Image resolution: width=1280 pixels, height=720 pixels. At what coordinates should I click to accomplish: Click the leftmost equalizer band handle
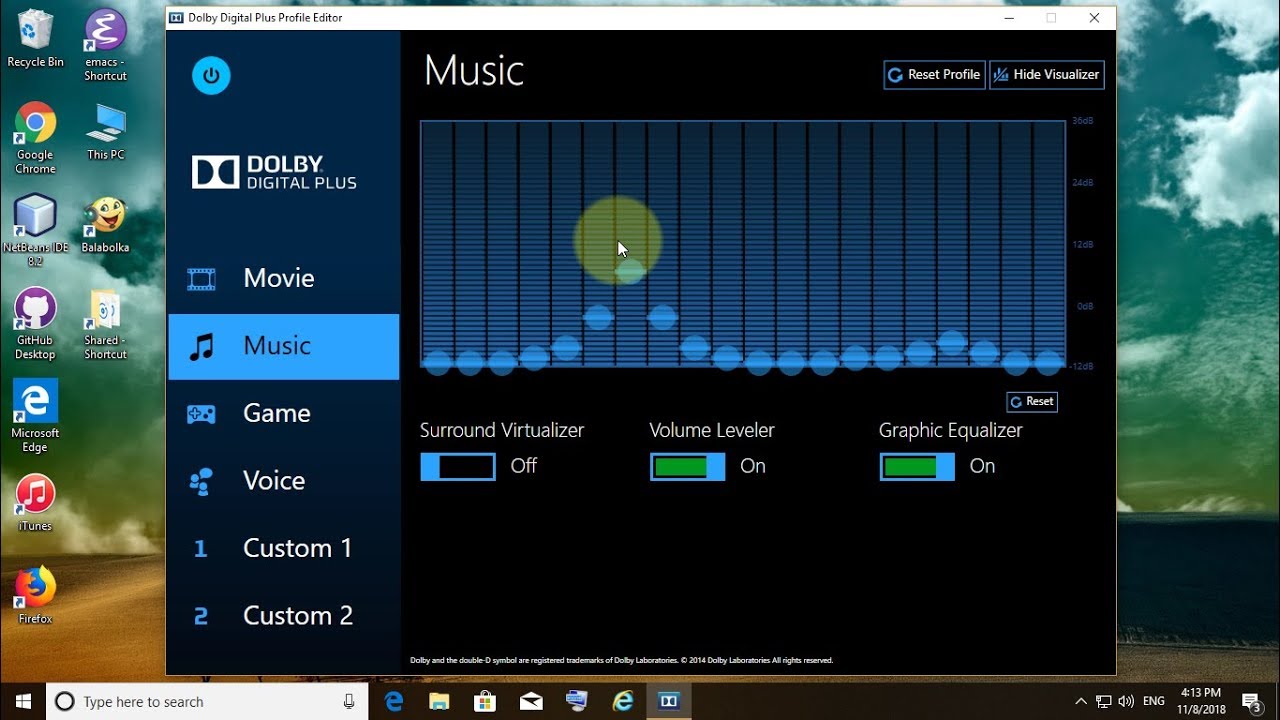tap(437, 362)
